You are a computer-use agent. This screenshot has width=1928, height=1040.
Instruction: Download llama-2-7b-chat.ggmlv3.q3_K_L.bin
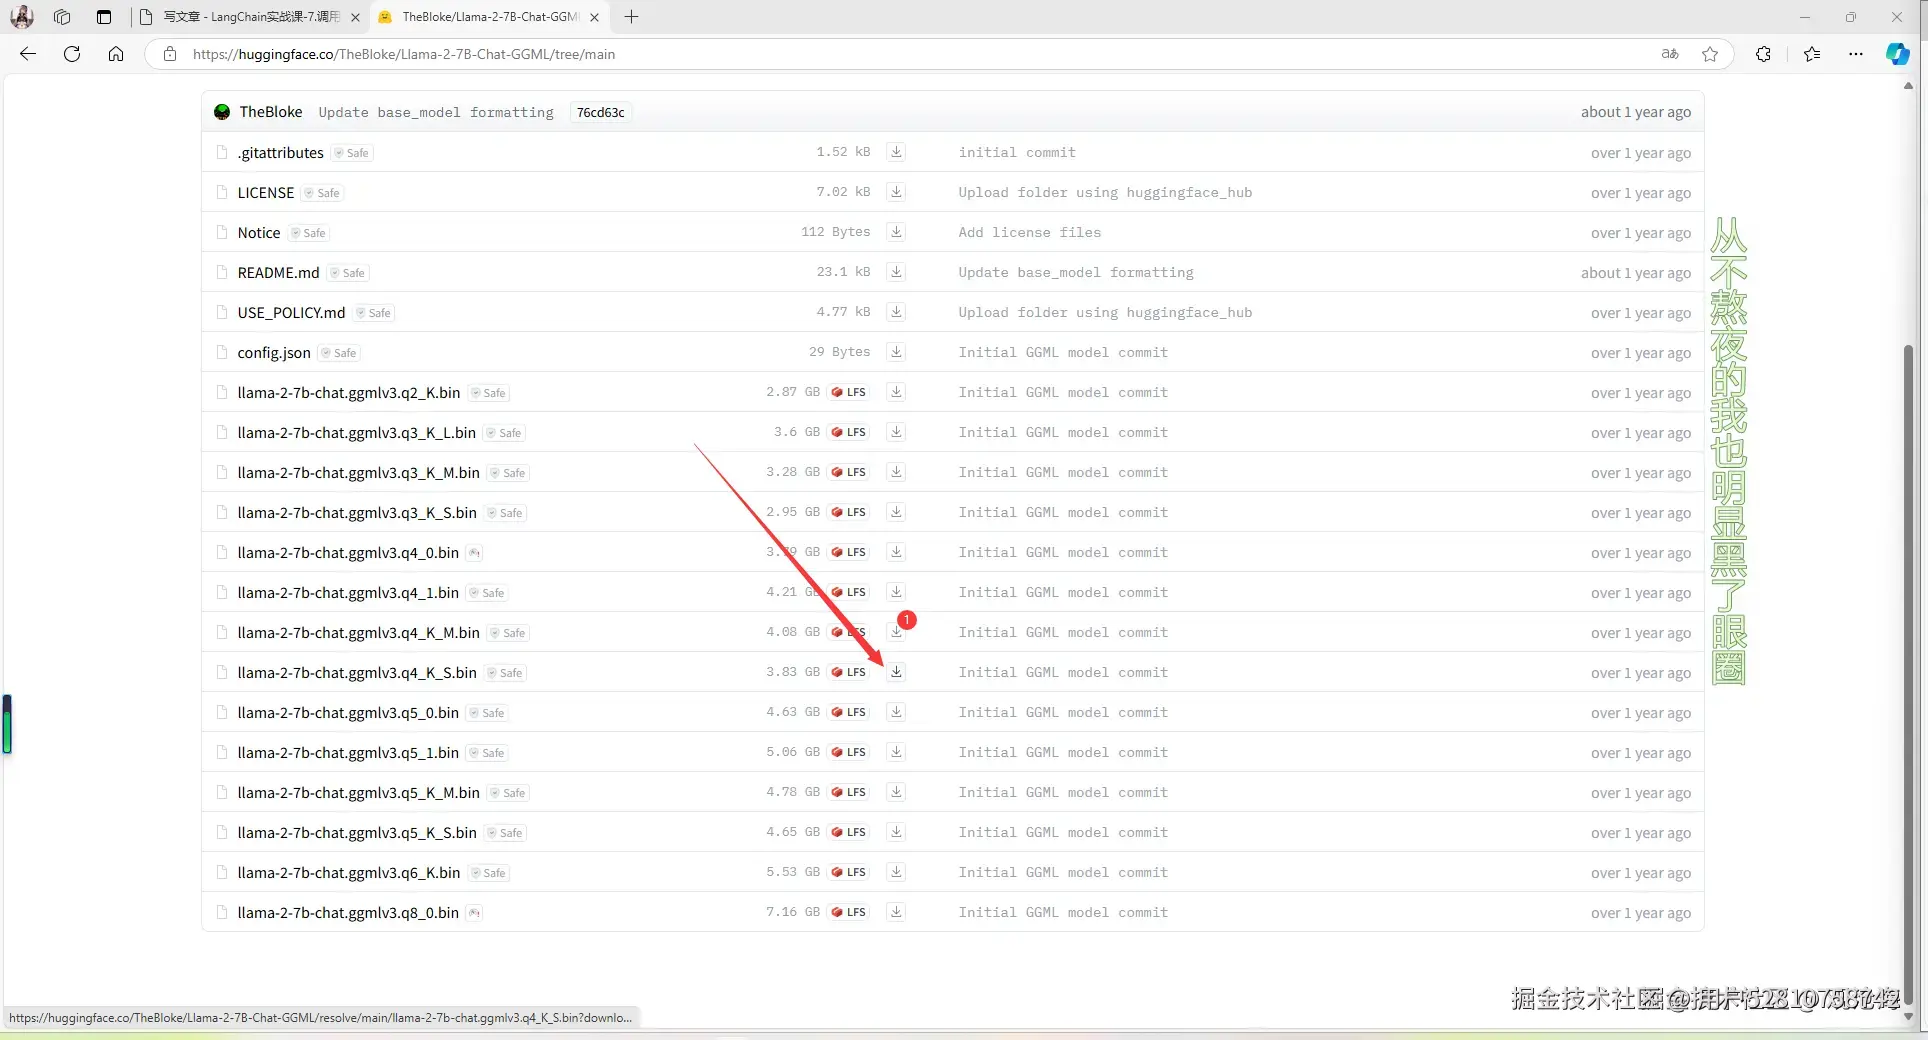pyautogui.click(x=896, y=432)
